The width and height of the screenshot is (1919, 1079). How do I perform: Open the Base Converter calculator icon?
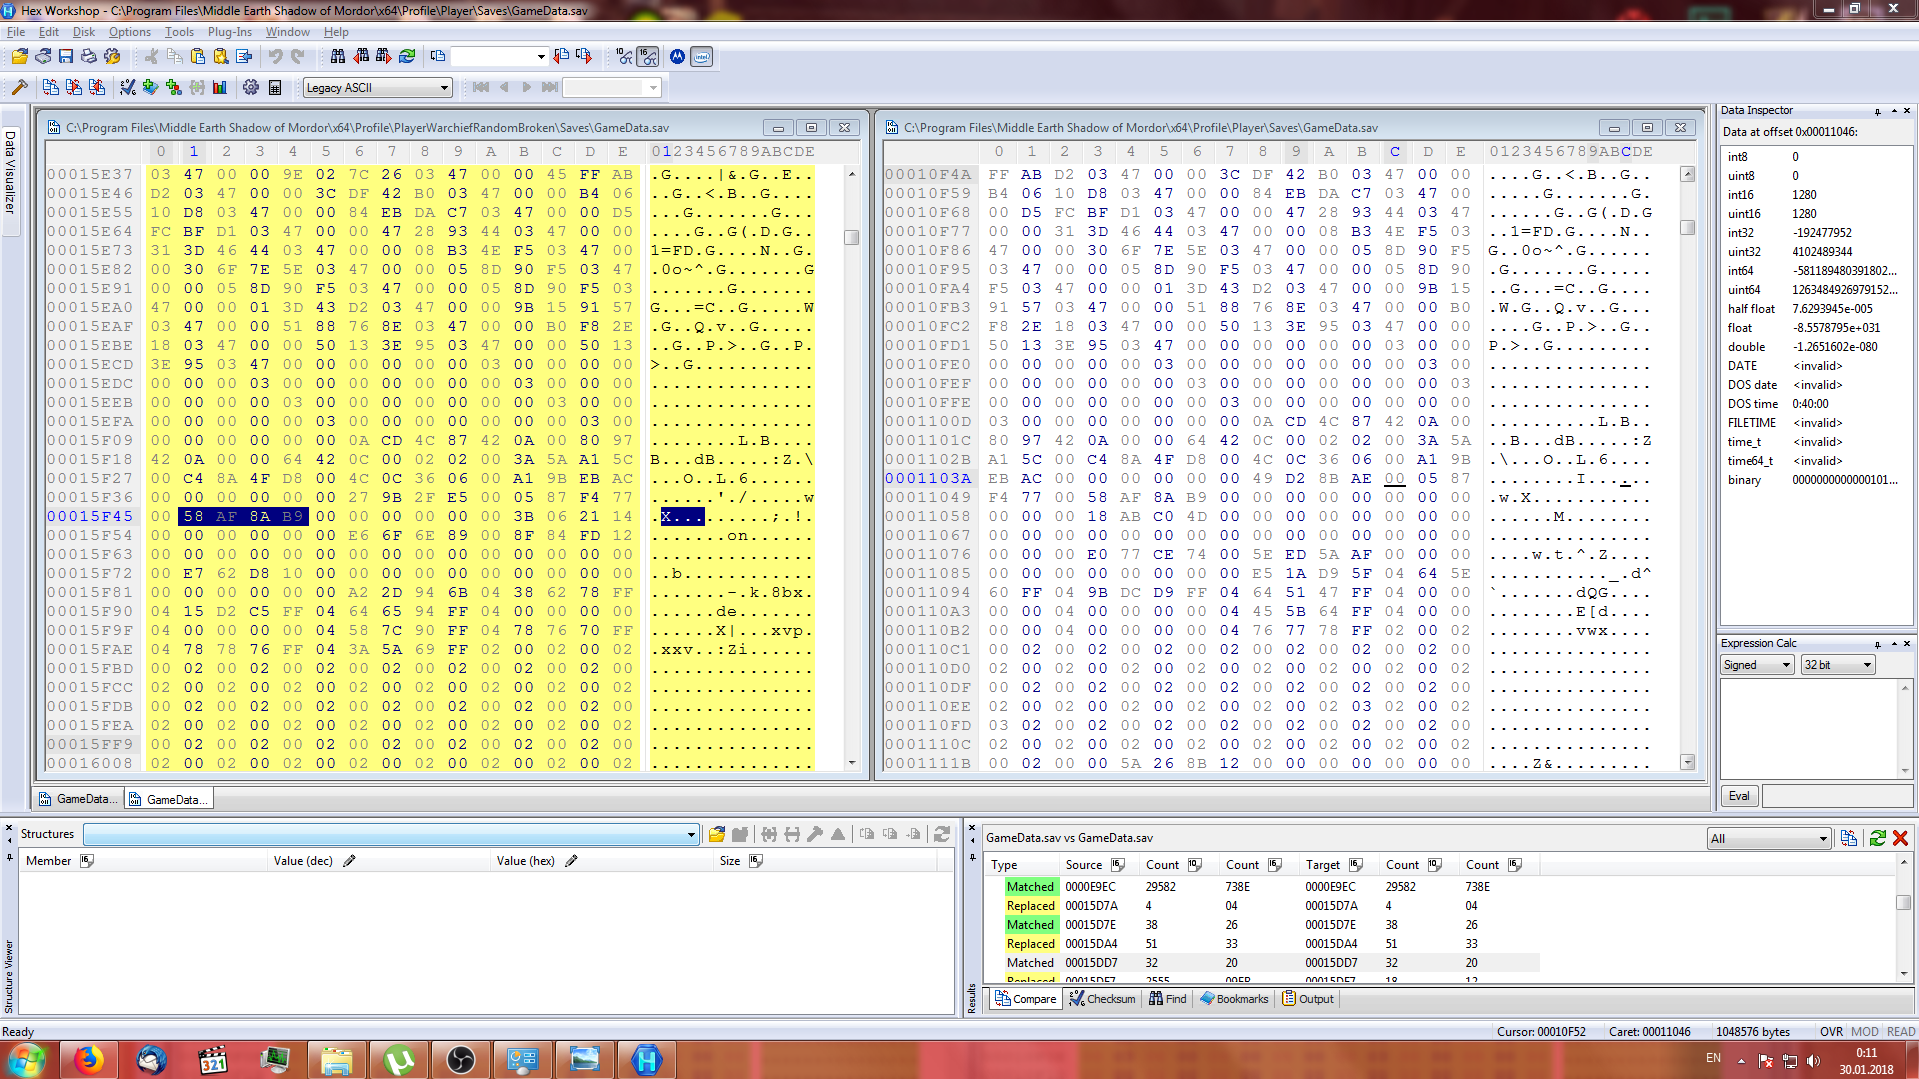tap(275, 87)
